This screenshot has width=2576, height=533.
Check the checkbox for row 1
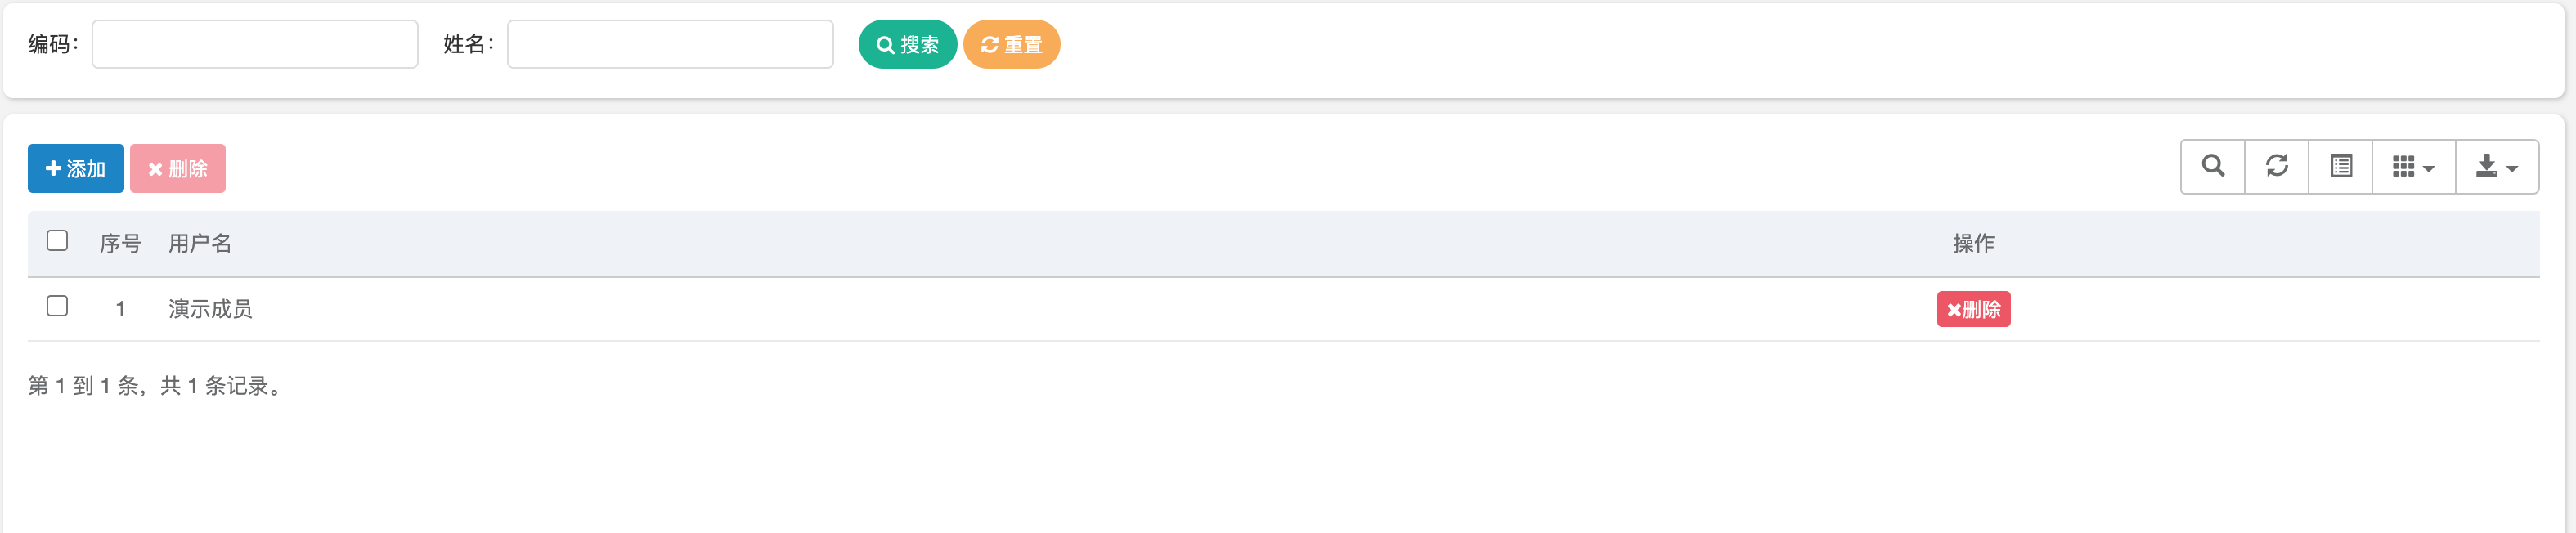(57, 306)
